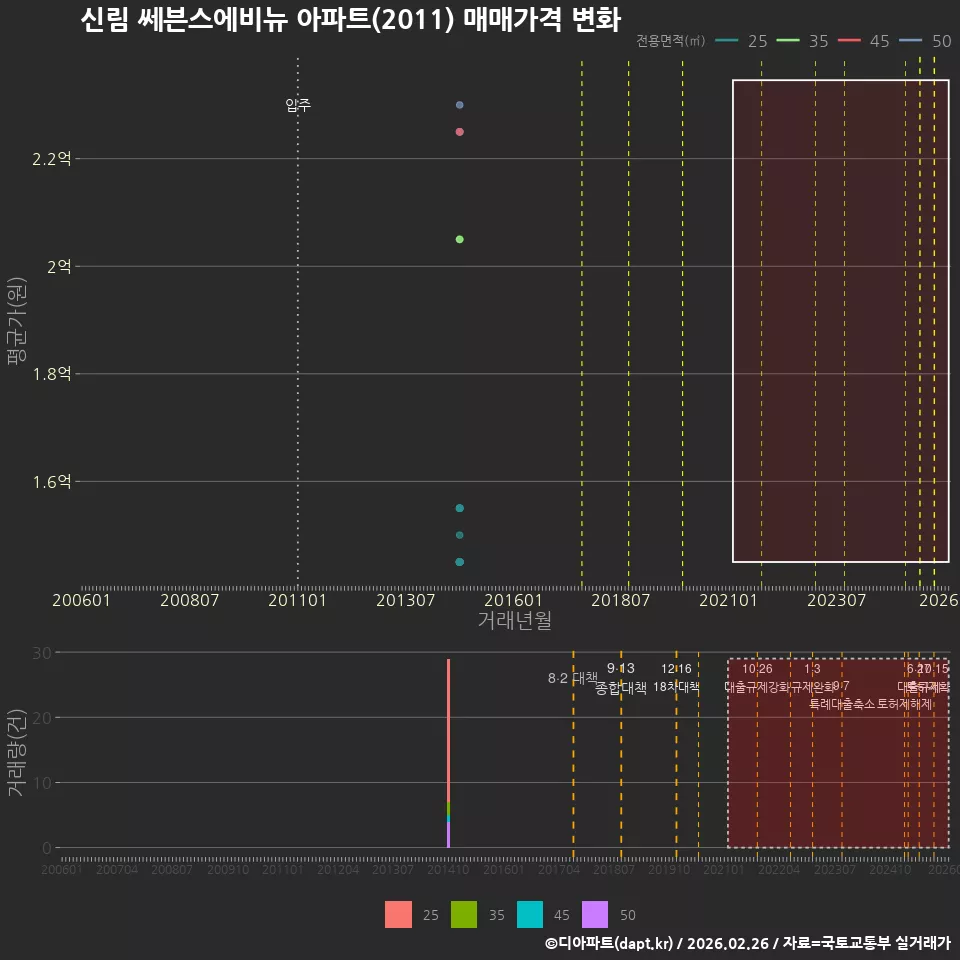Image resolution: width=960 pixels, height=960 pixels.
Task: Click '201704' on the volume chart x-axis
Action: 559,869
